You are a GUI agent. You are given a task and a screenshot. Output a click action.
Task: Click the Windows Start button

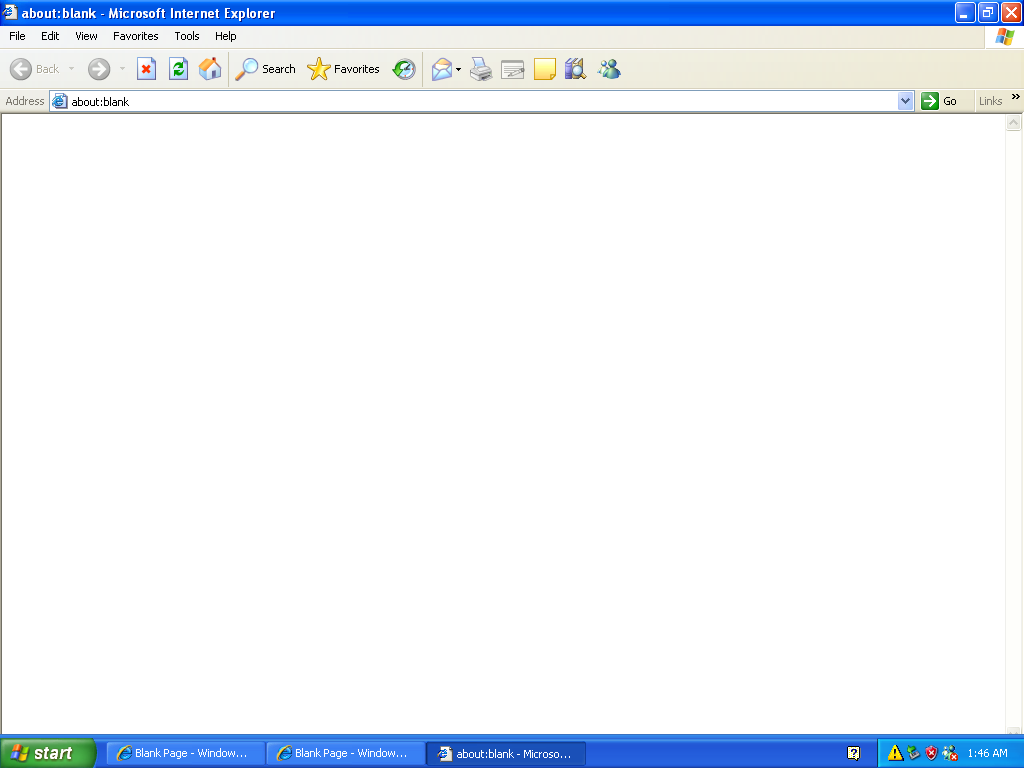(x=48, y=753)
